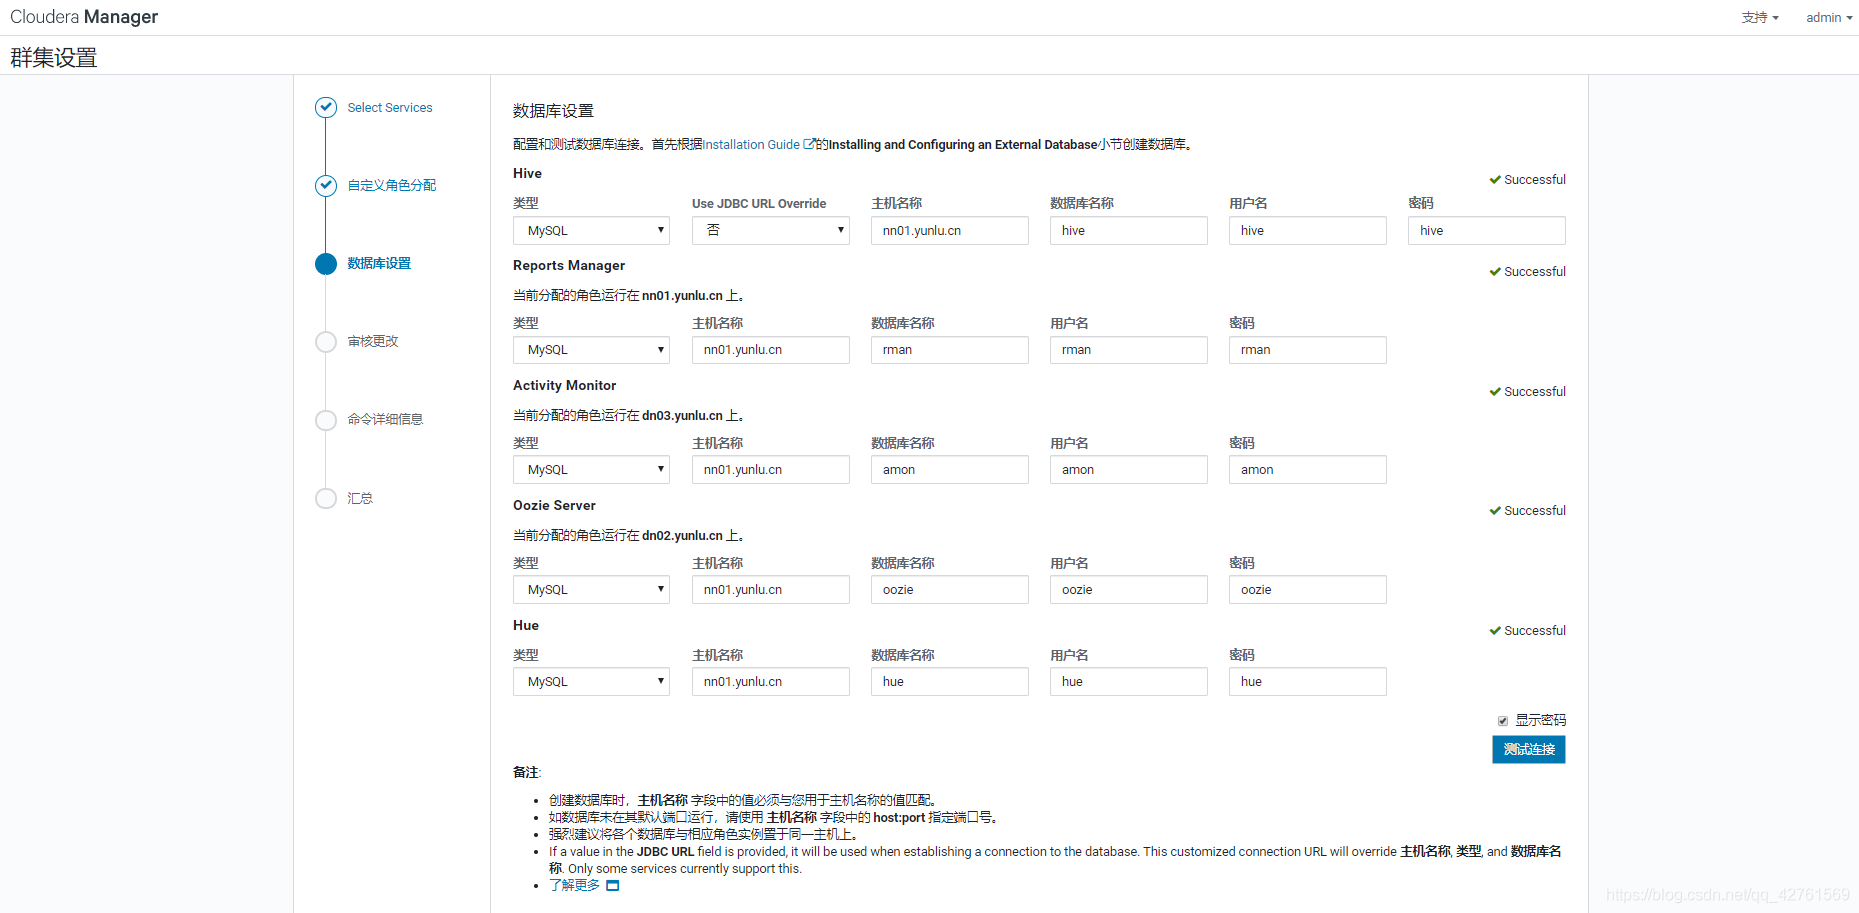
Task: Click the Oozie Server 用户名 field
Action: point(1129,590)
